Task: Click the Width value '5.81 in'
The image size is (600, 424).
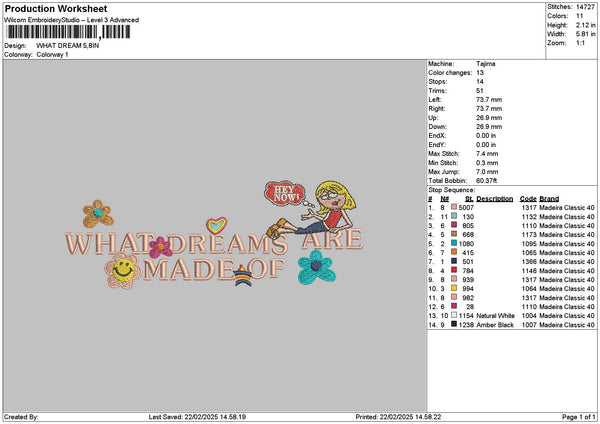Action: [585, 34]
